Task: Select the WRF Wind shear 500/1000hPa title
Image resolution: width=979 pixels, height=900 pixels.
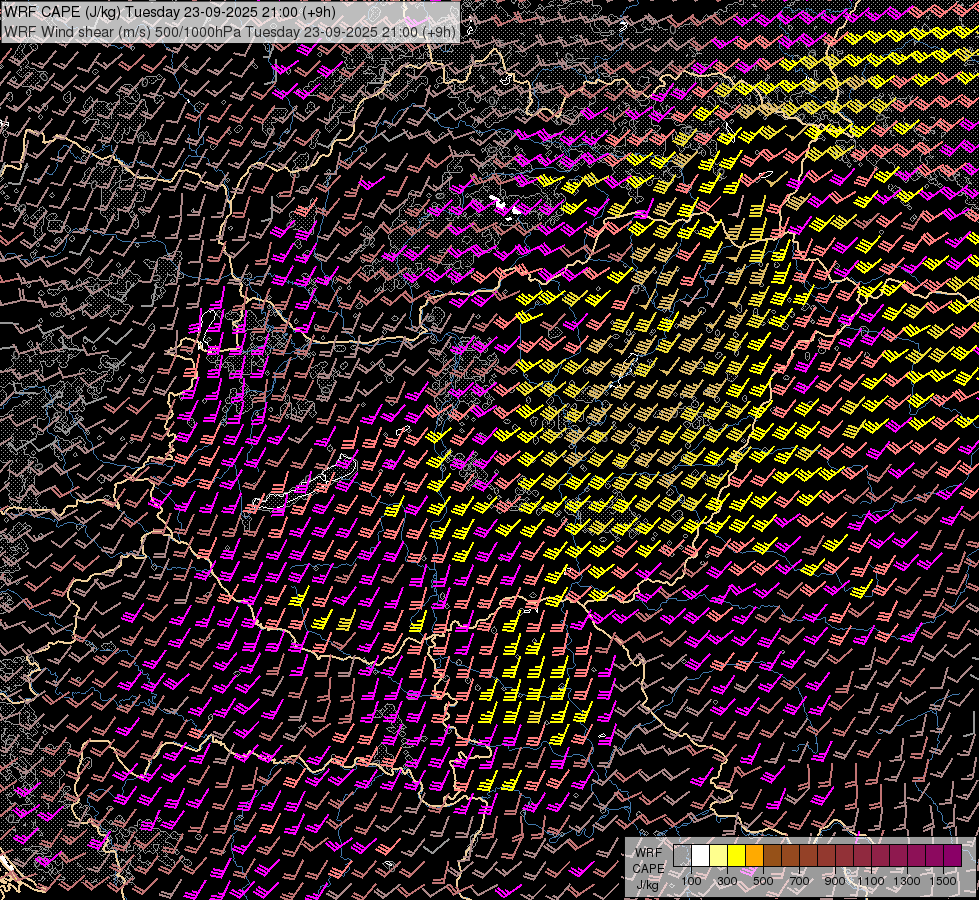Action: (x=230, y=31)
